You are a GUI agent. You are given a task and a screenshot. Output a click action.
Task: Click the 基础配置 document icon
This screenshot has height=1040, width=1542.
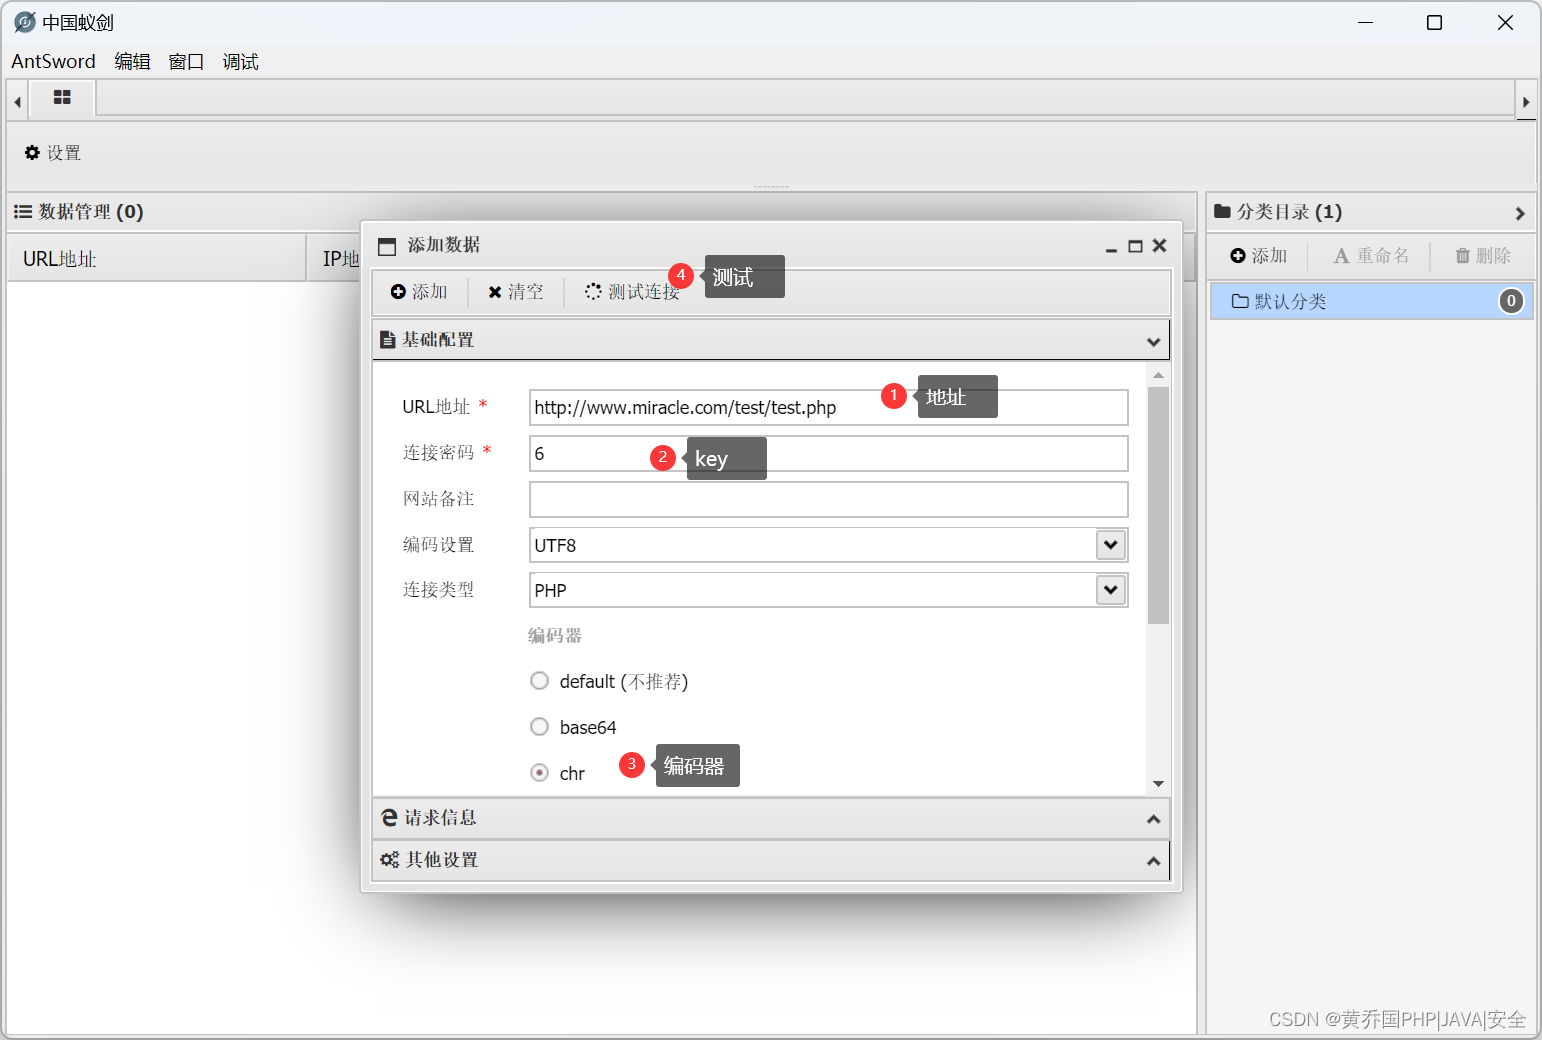tap(388, 341)
